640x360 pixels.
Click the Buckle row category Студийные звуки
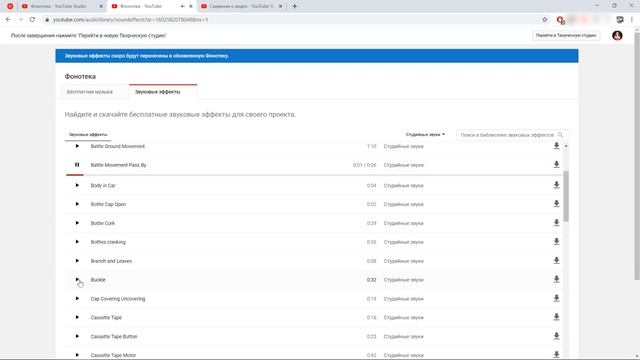point(404,280)
